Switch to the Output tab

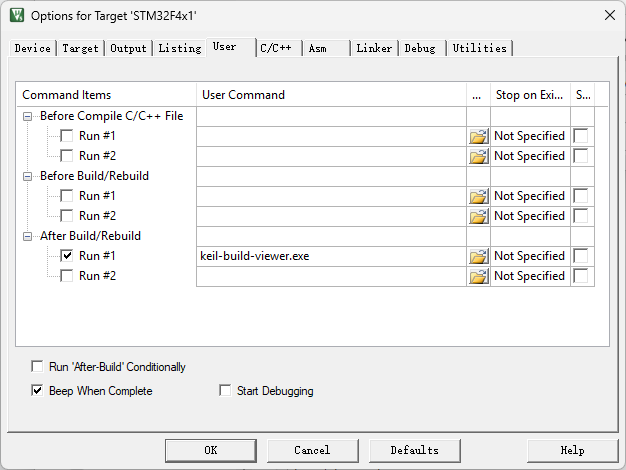click(128, 48)
